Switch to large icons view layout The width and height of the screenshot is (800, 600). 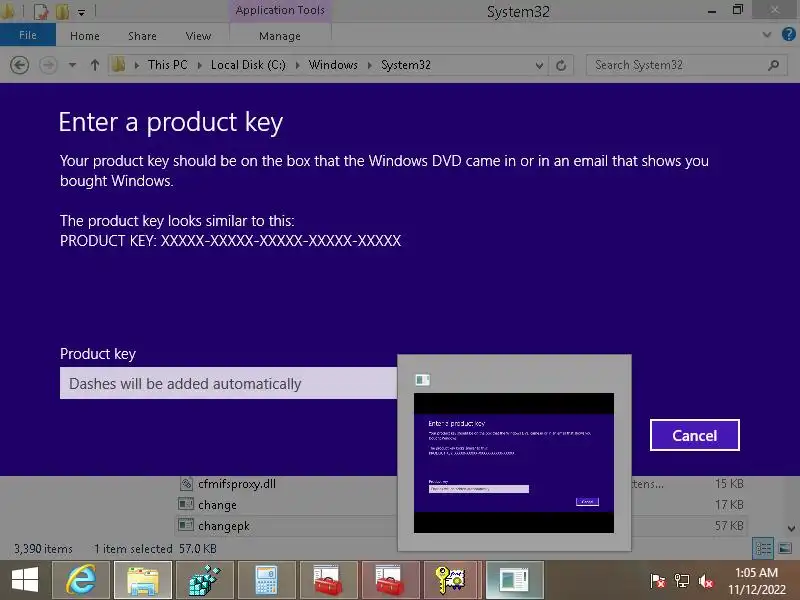pos(785,548)
